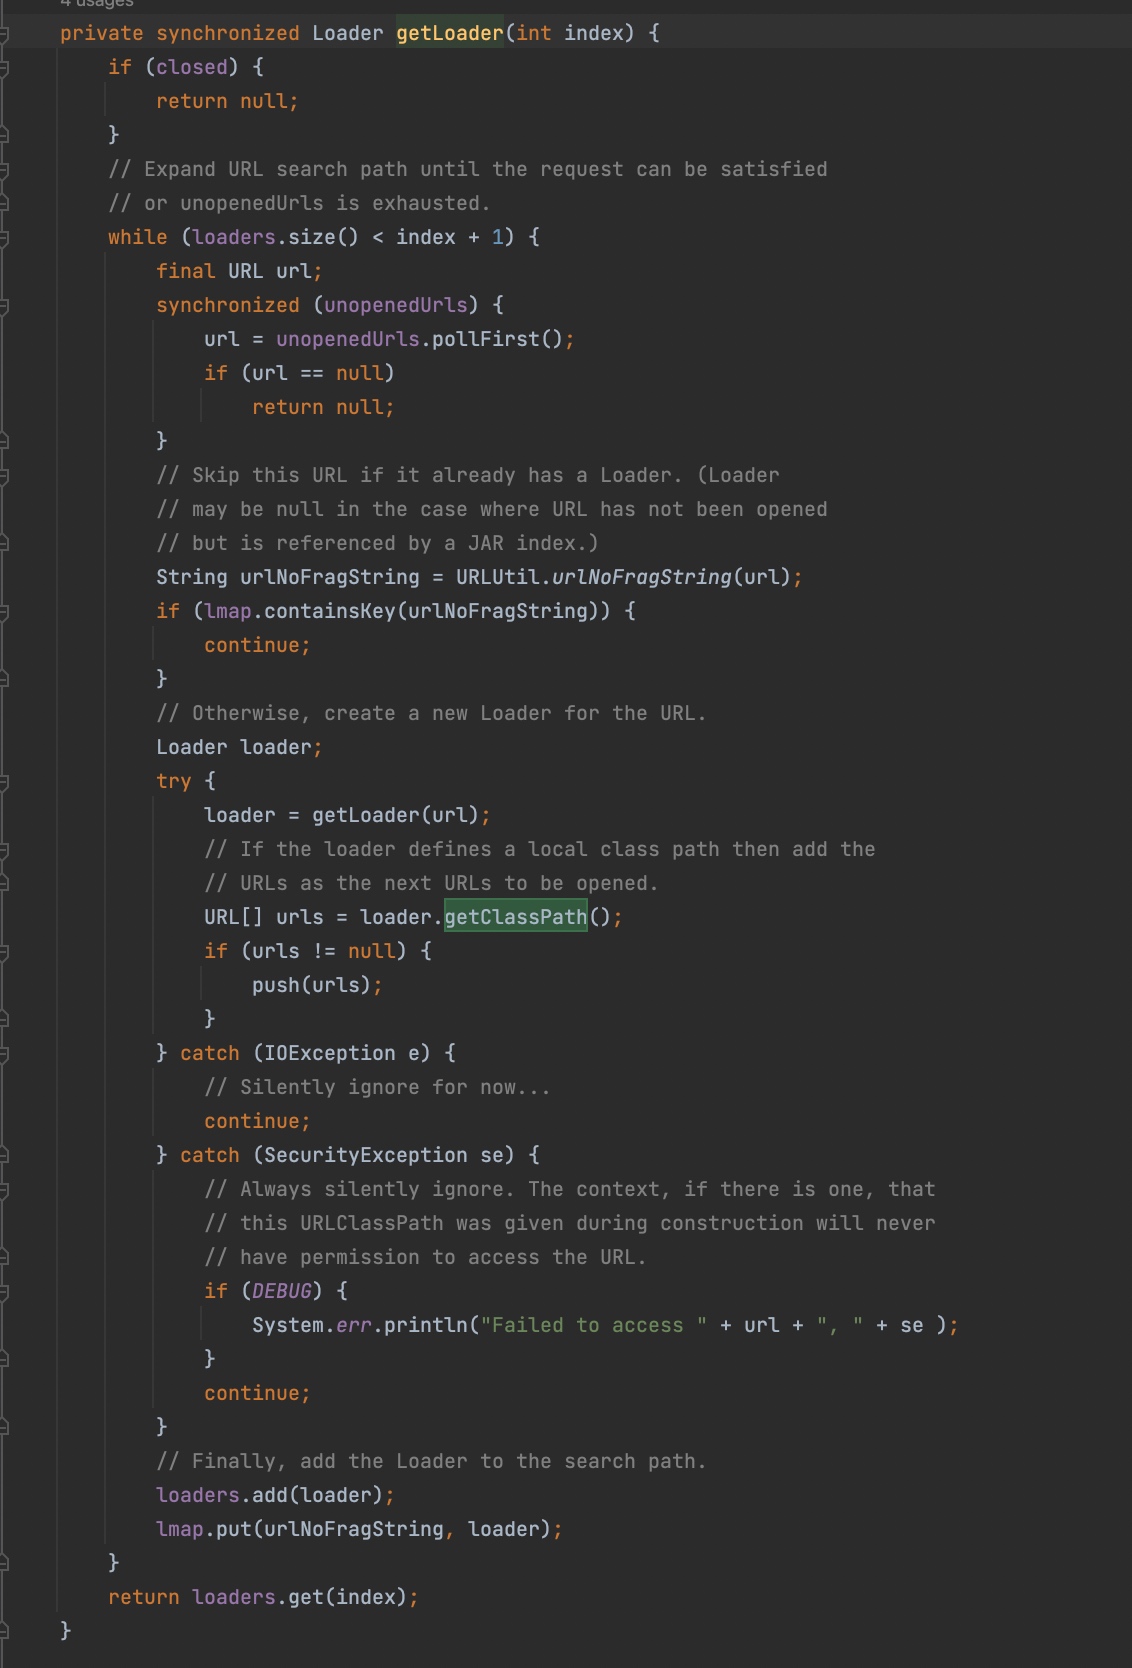Click the highlighted getClassPath method call
This screenshot has height=1668, width=1132.
(x=515, y=917)
